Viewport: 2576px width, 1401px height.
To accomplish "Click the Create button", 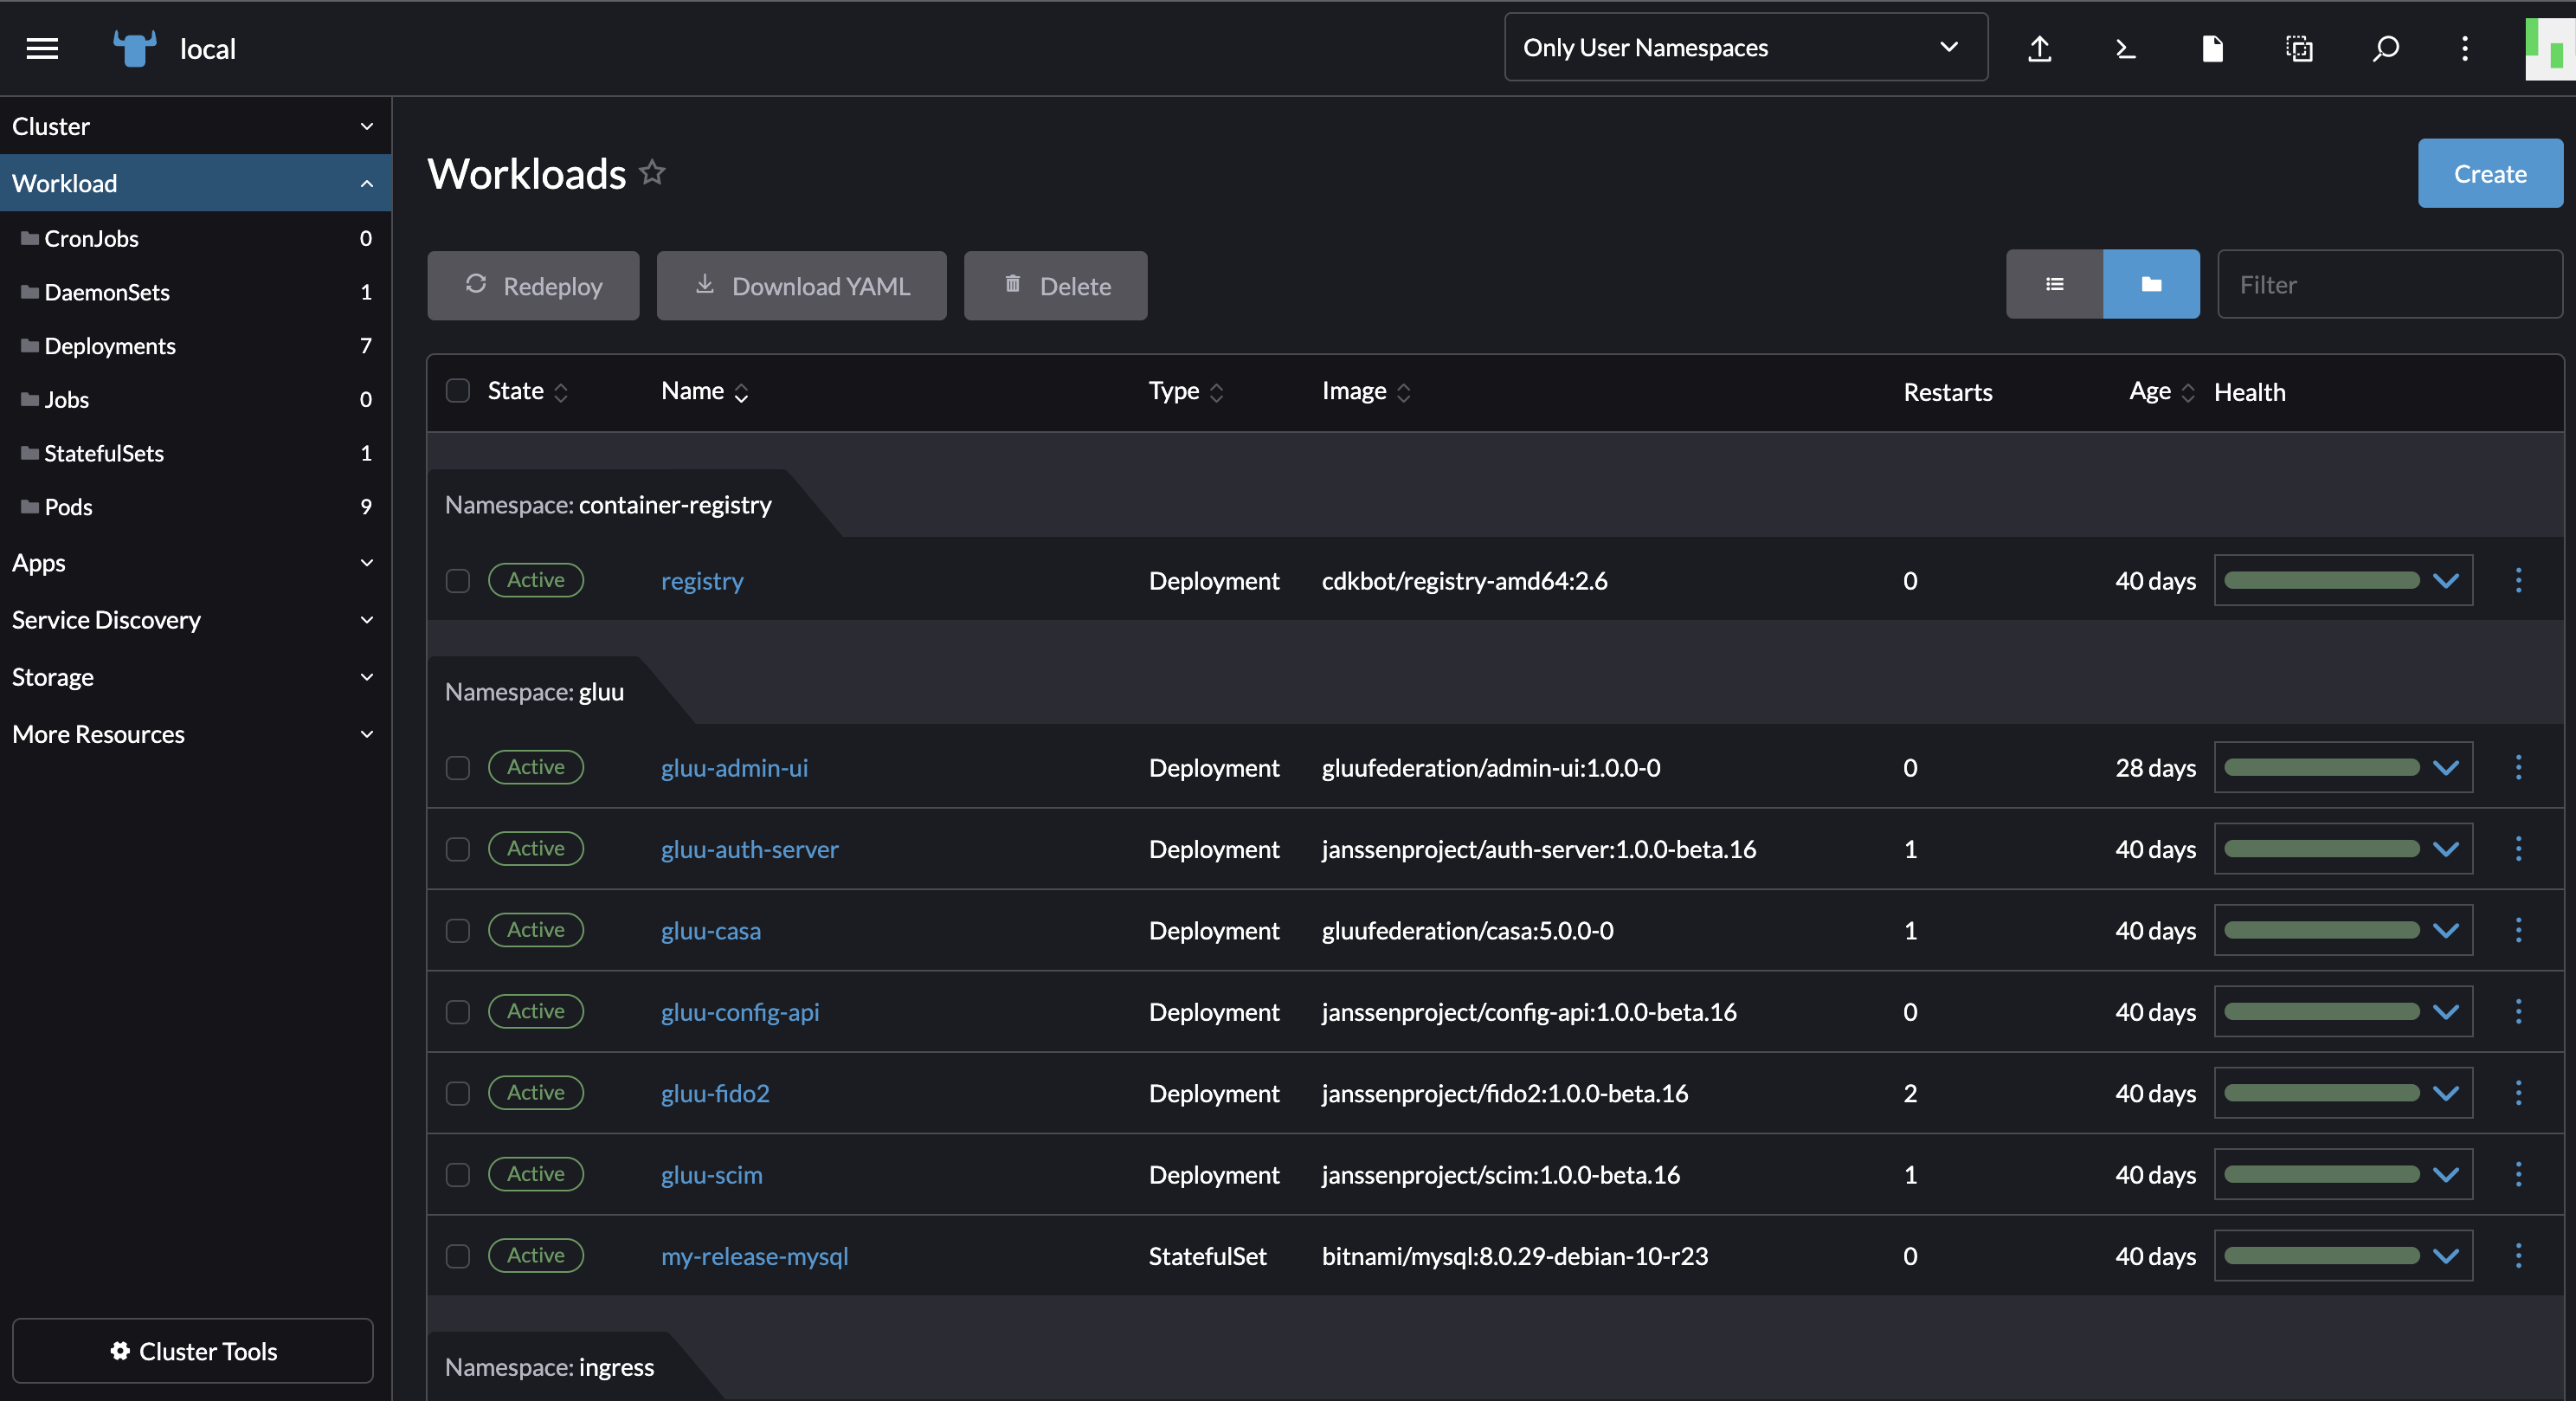I will point(2490,173).
